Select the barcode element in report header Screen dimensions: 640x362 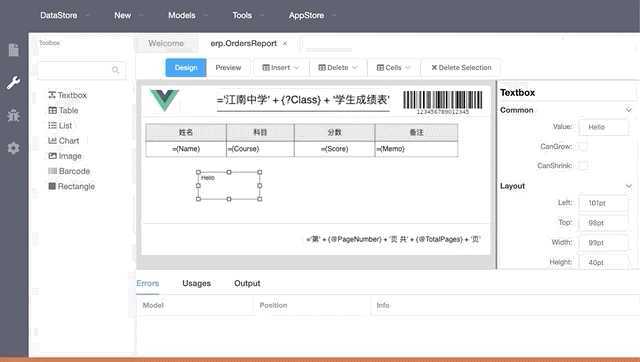[x=442, y=102]
